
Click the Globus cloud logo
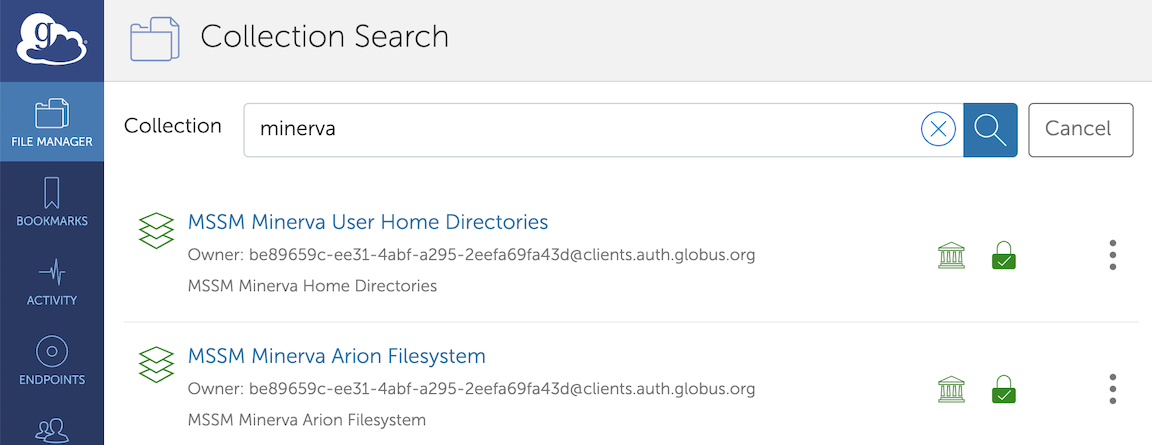51,40
